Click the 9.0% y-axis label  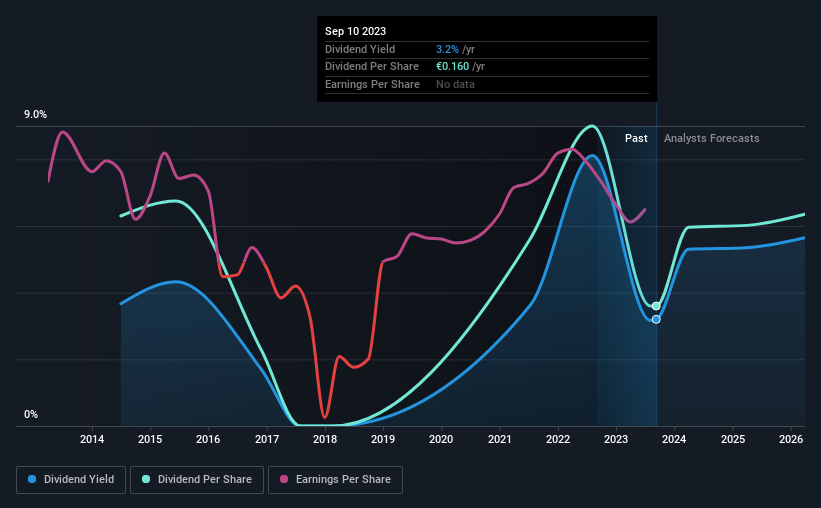tap(35, 115)
